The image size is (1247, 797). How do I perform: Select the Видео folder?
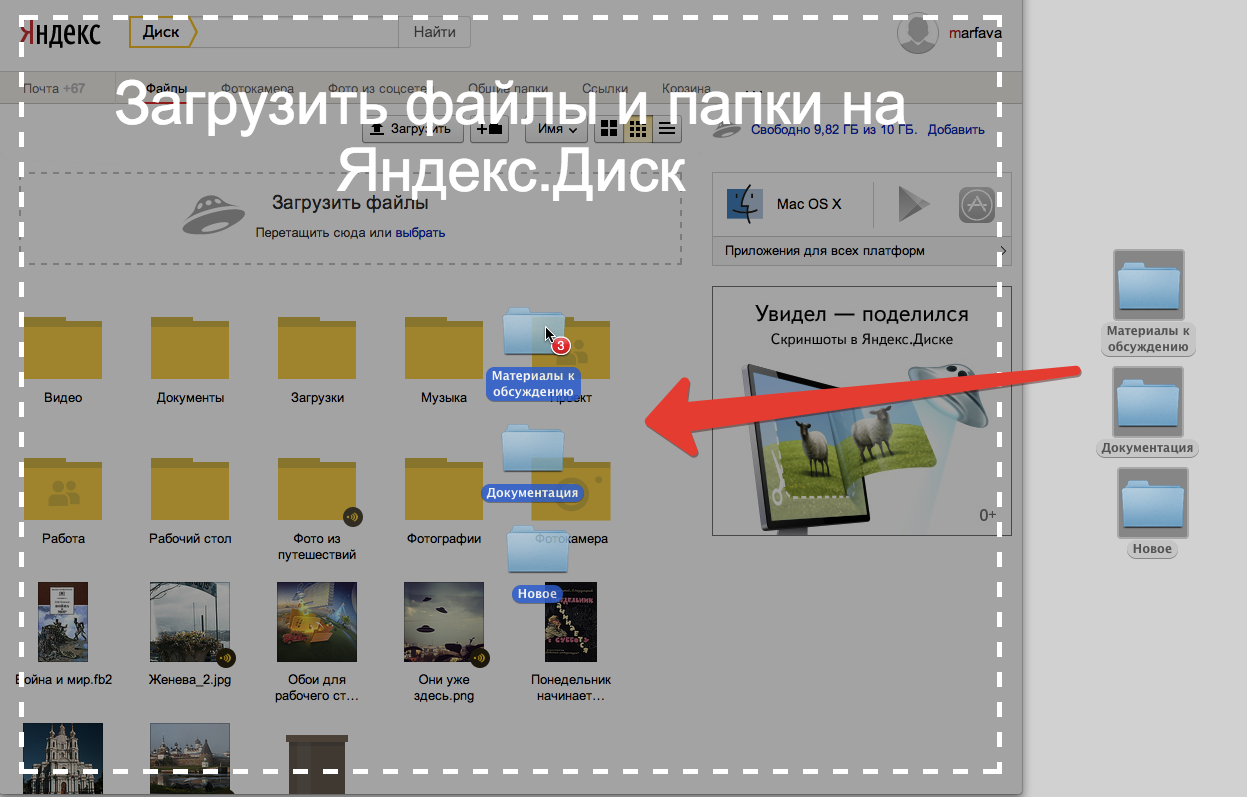coord(63,347)
